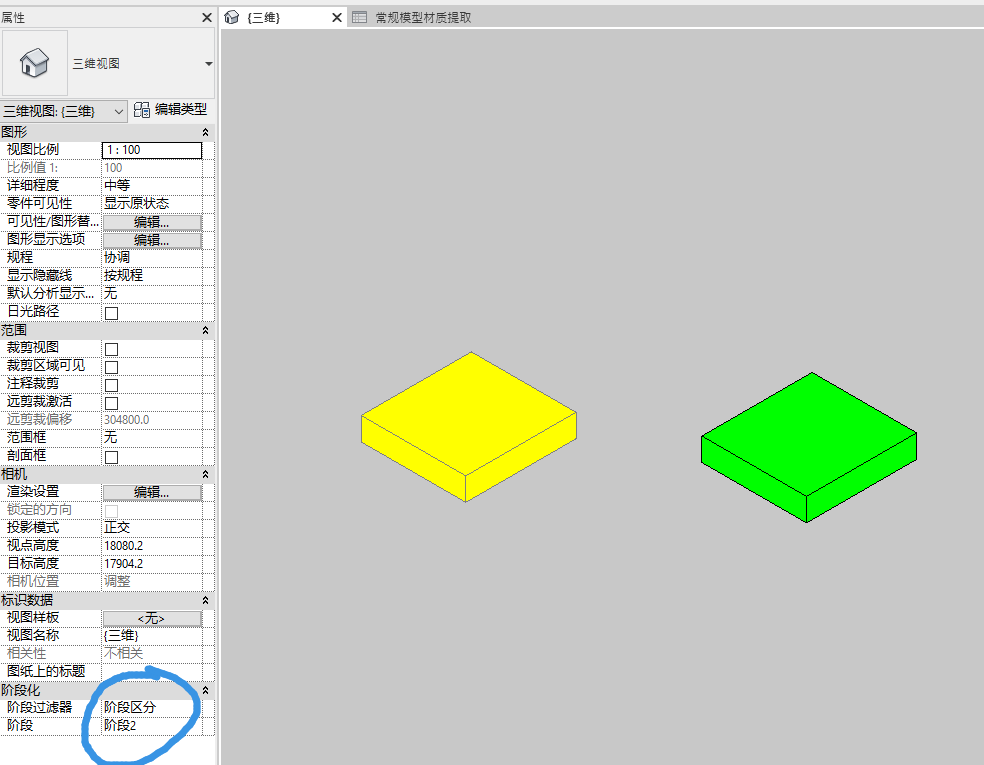Click the 目标高度 value 17904.2

124,564
